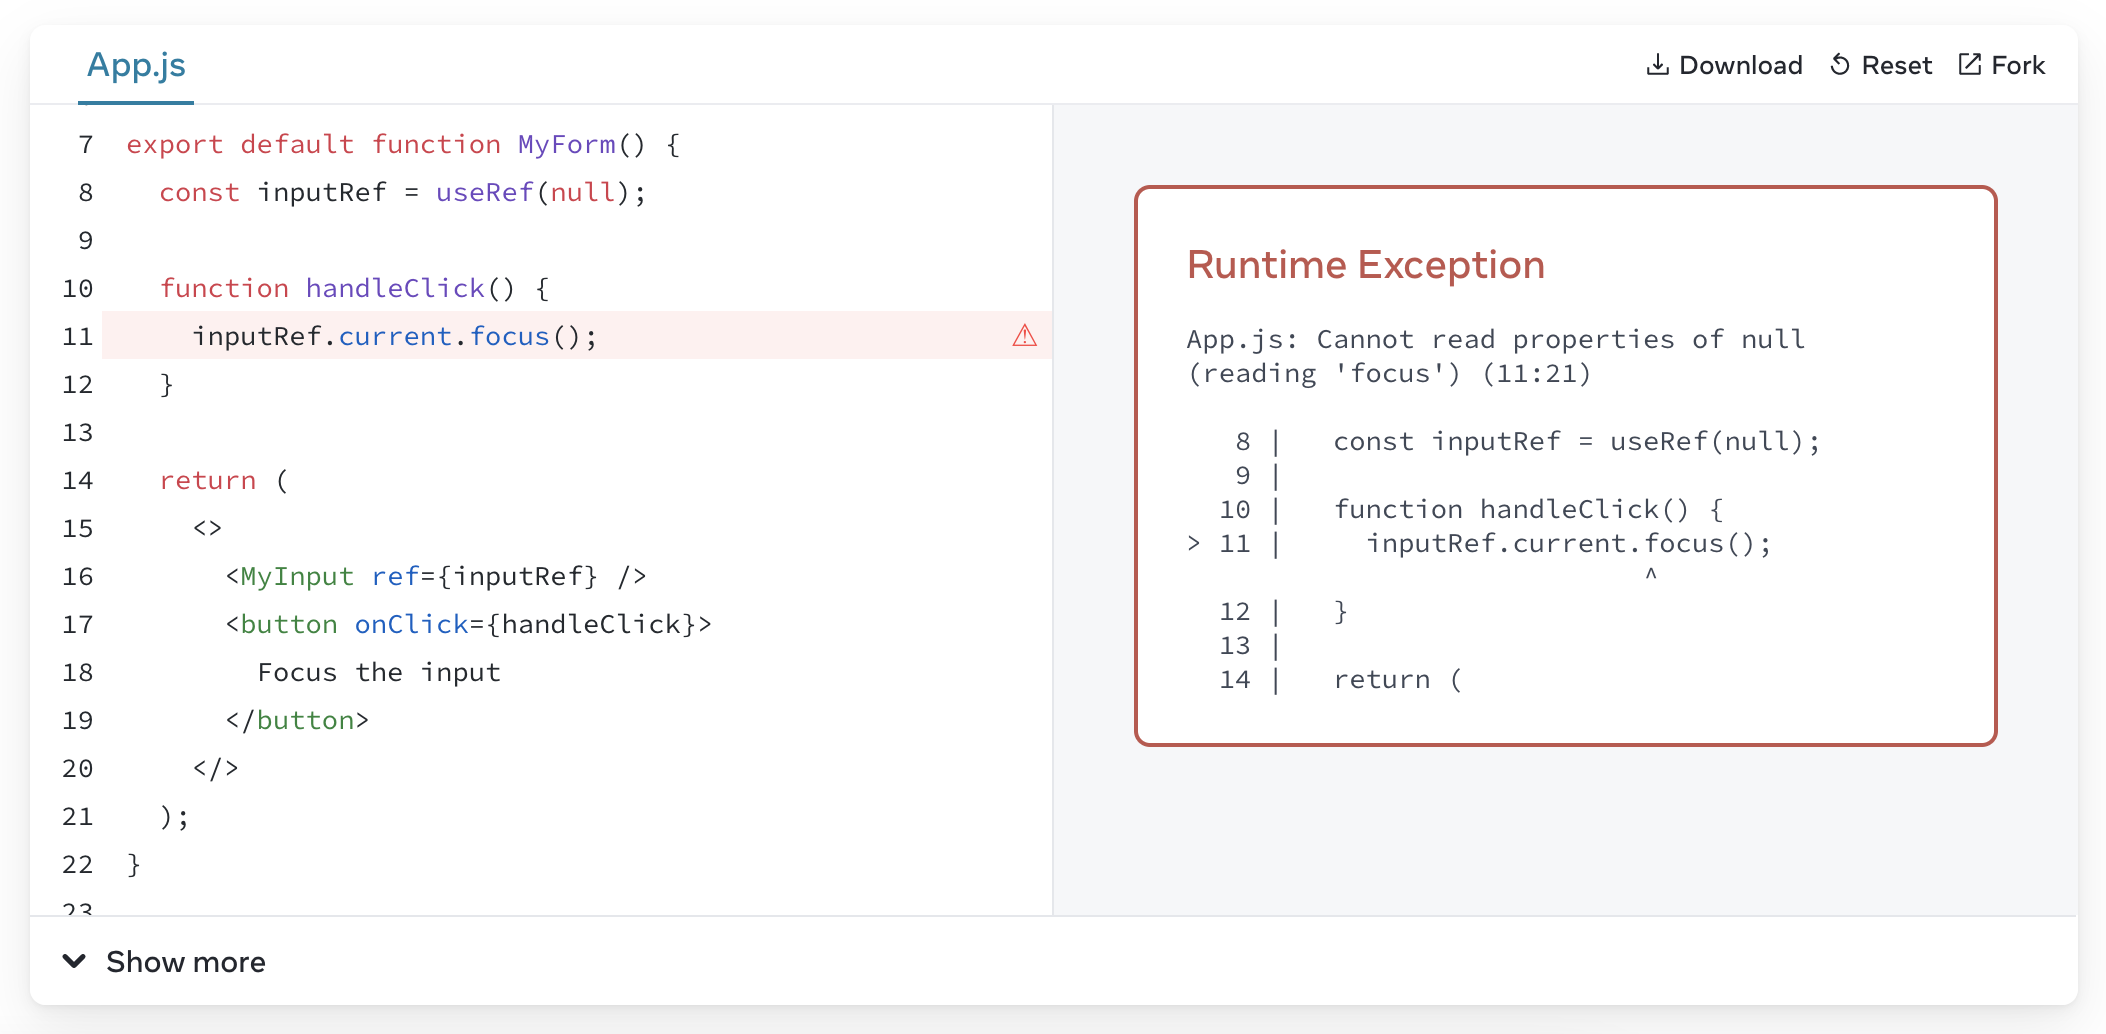Click the warning triangle on line 11

[1025, 335]
